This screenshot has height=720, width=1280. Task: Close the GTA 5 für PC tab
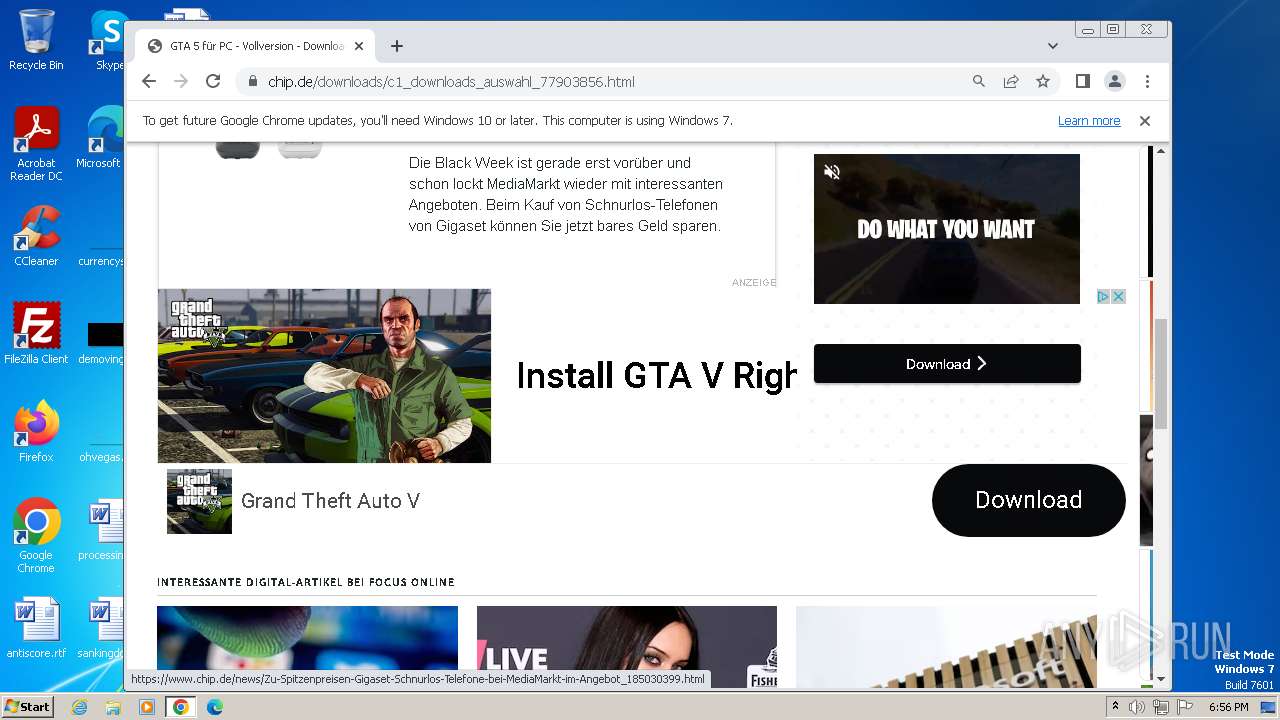(x=359, y=46)
